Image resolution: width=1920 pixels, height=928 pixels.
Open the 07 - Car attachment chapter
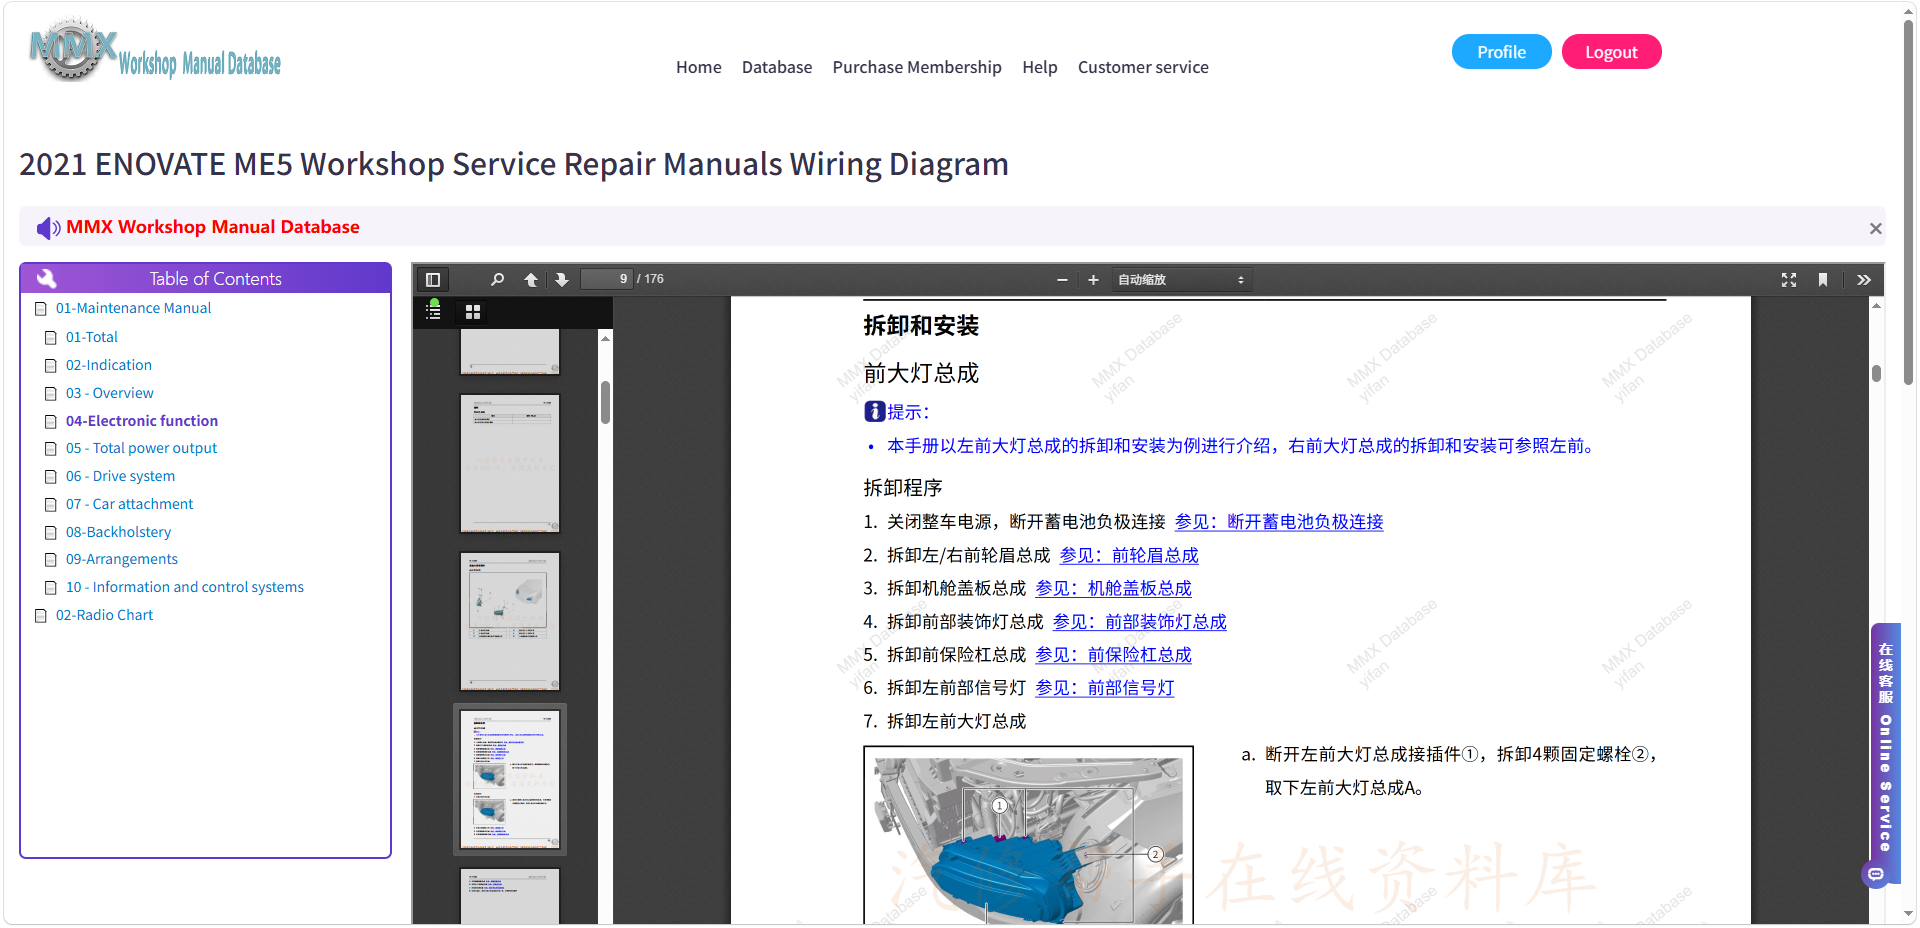click(x=130, y=504)
